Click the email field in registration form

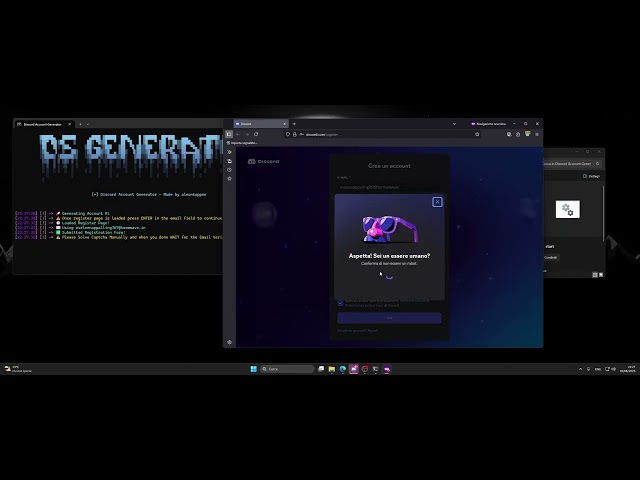[389, 187]
